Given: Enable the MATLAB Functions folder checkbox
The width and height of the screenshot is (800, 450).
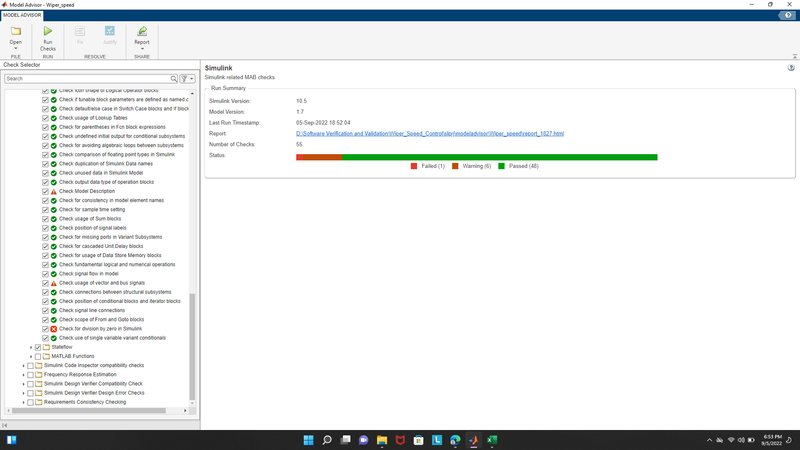Looking at the screenshot, I should pyautogui.click(x=38, y=357).
